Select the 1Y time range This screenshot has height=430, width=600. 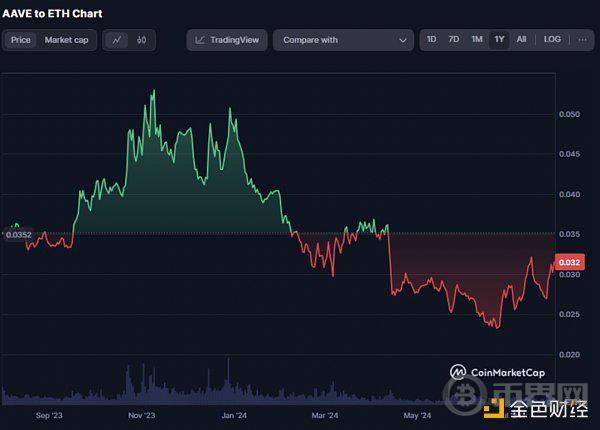point(499,40)
